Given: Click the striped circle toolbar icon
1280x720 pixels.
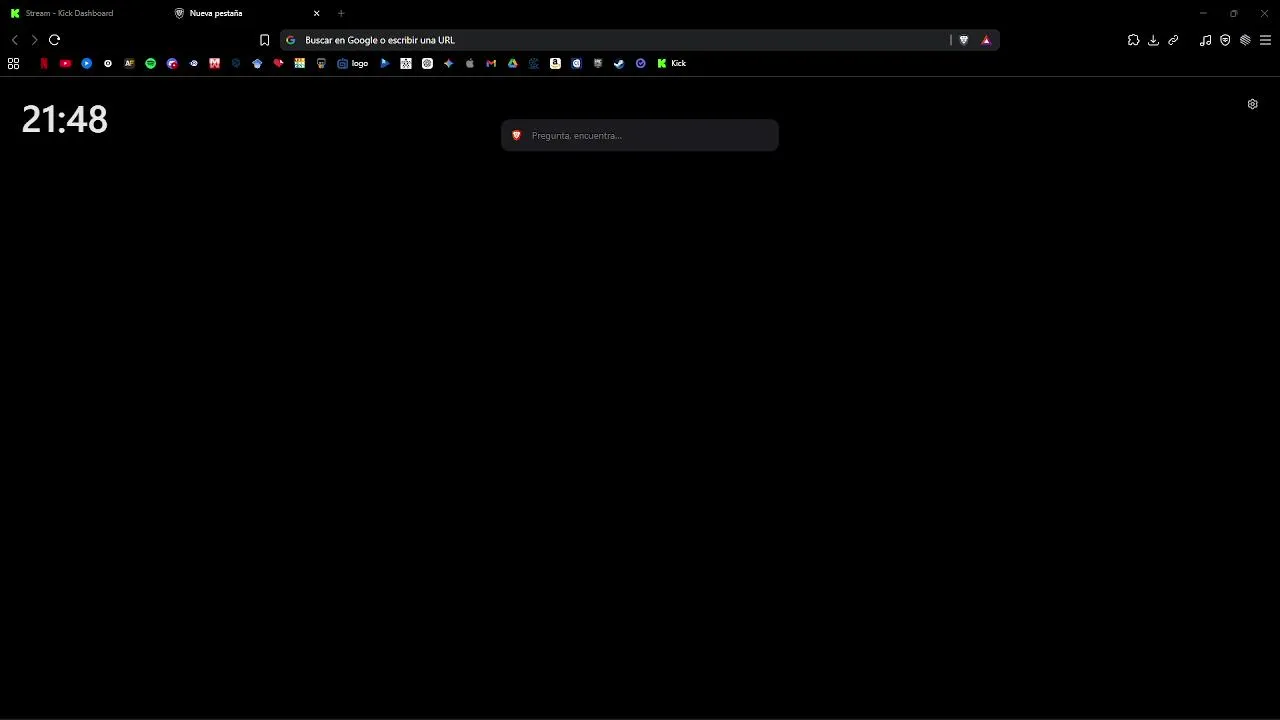Looking at the screenshot, I should (x=1245, y=40).
